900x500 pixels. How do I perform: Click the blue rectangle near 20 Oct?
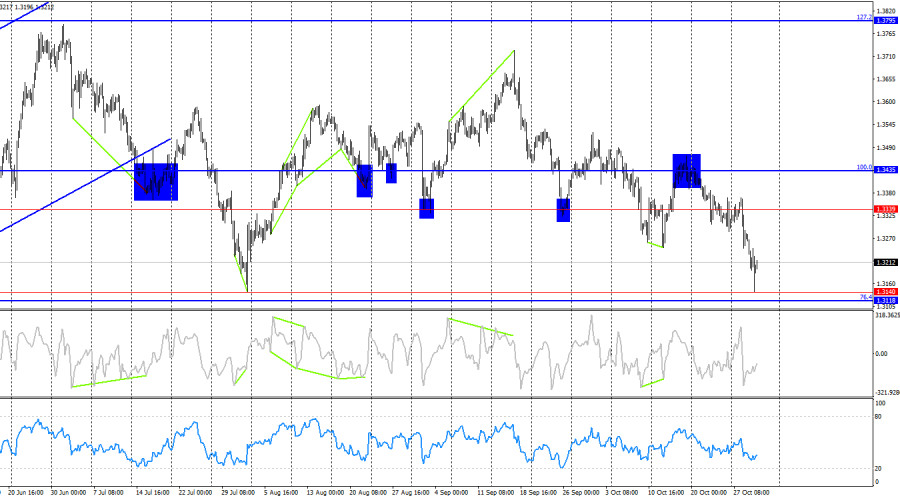[686, 170]
